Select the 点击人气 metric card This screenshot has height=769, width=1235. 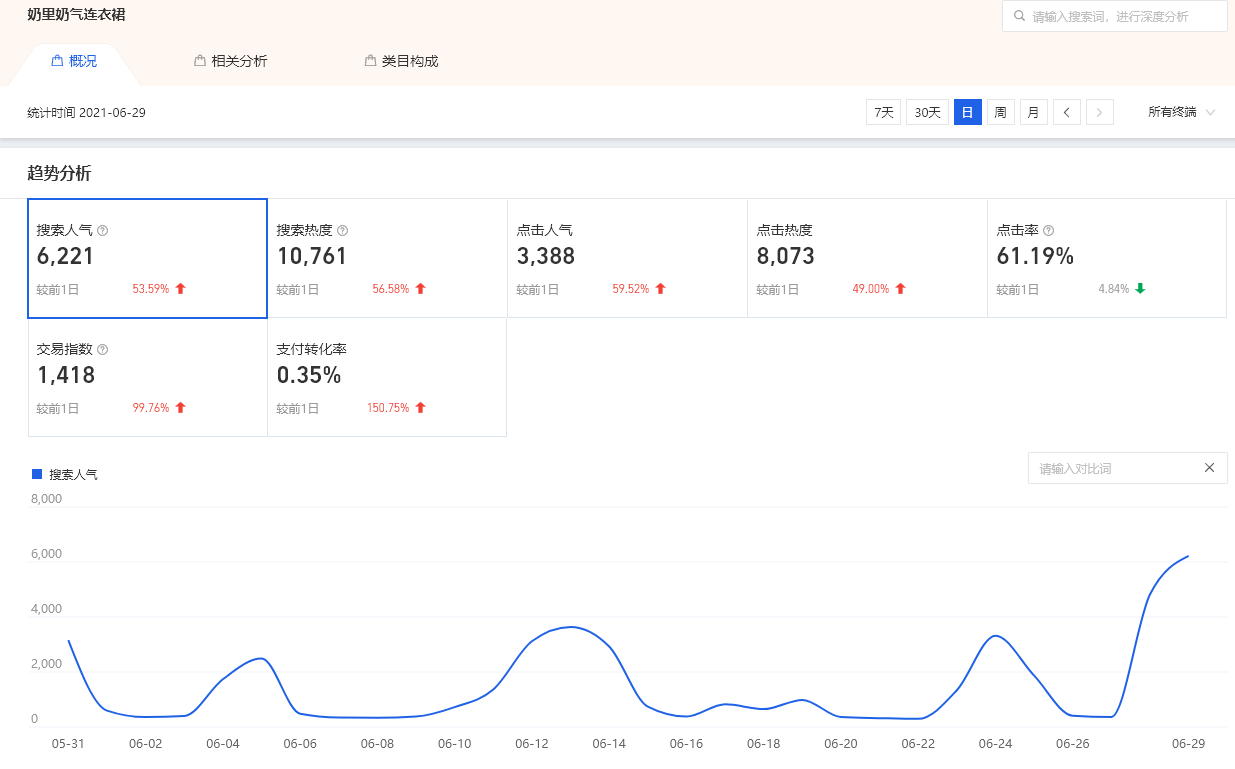pos(627,259)
